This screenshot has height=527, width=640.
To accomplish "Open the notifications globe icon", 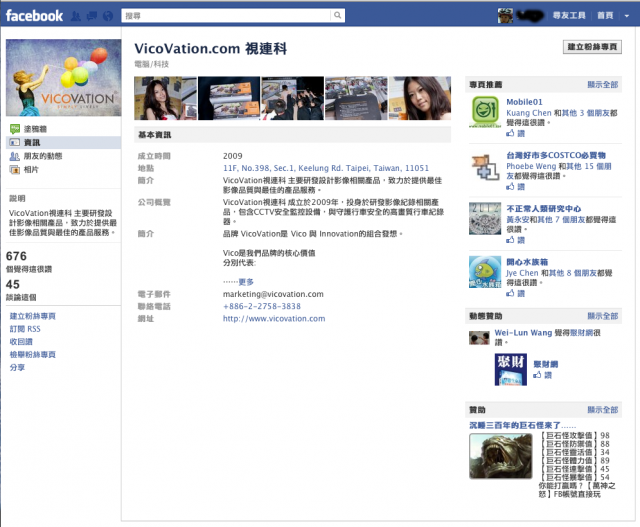I will (108, 16).
